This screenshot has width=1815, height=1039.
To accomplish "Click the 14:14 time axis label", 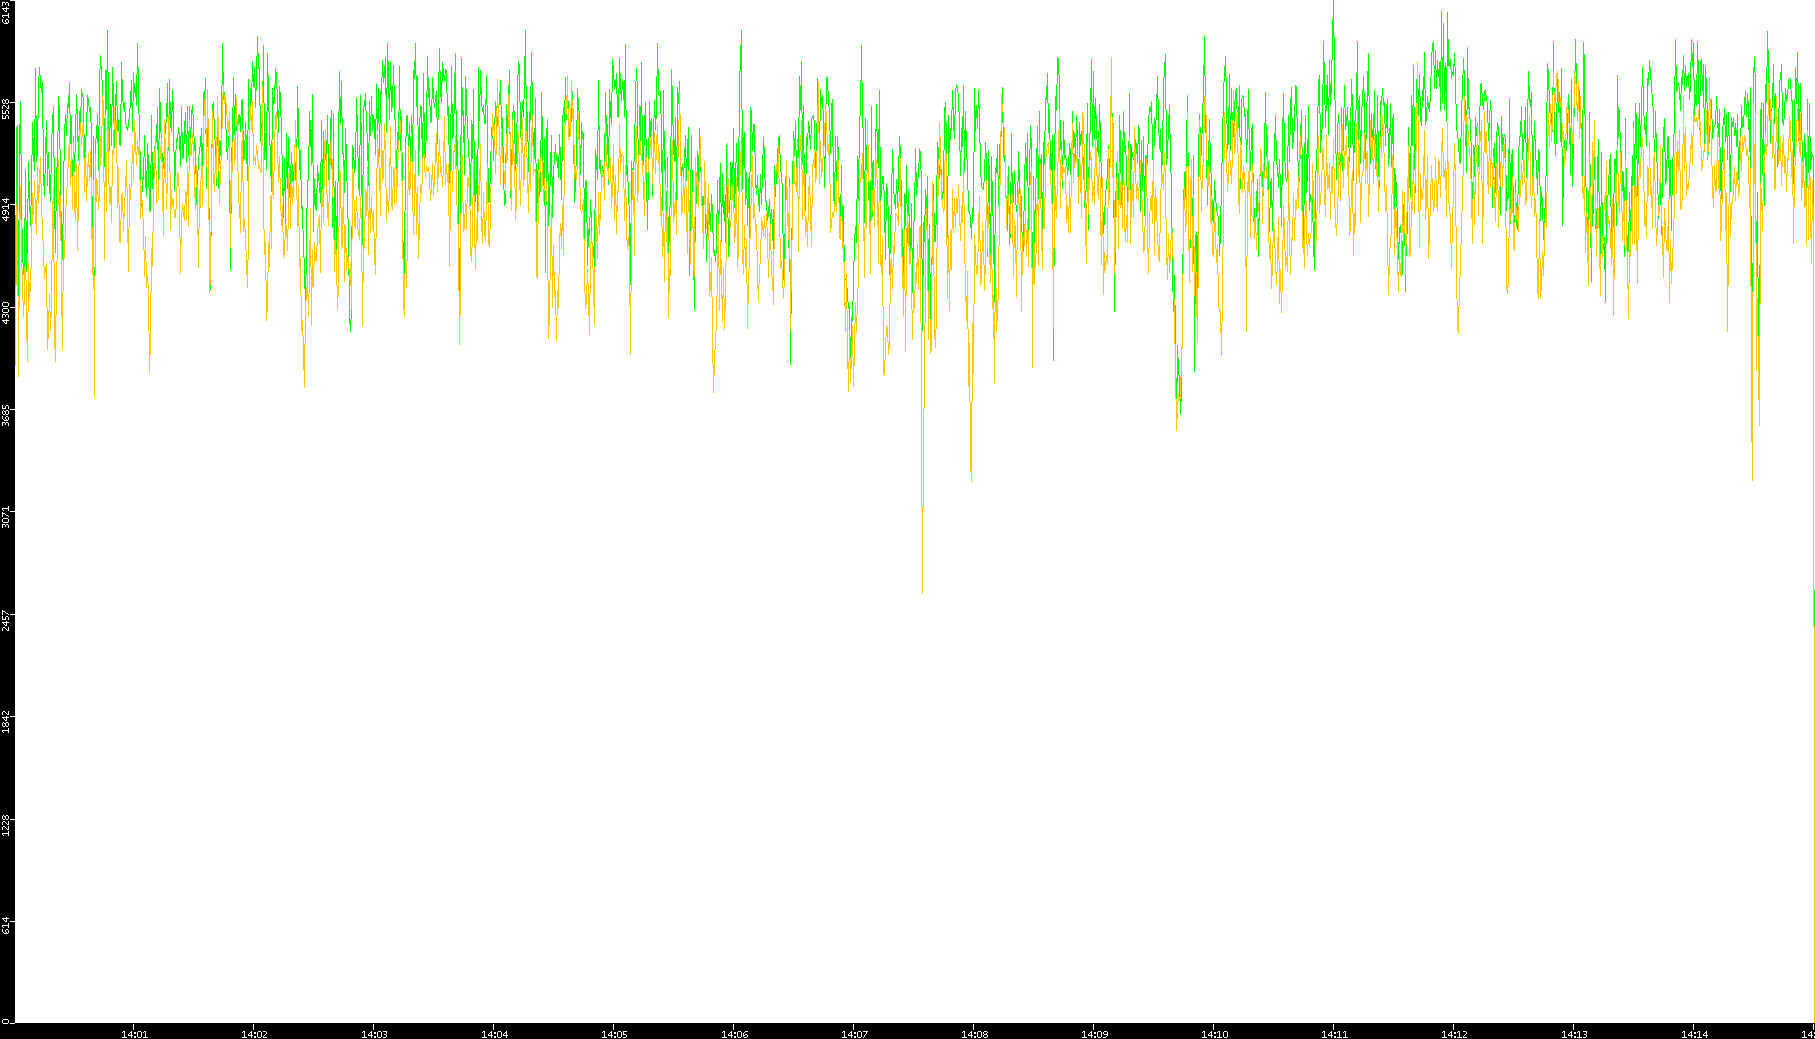I will tap(1694, 1034).
